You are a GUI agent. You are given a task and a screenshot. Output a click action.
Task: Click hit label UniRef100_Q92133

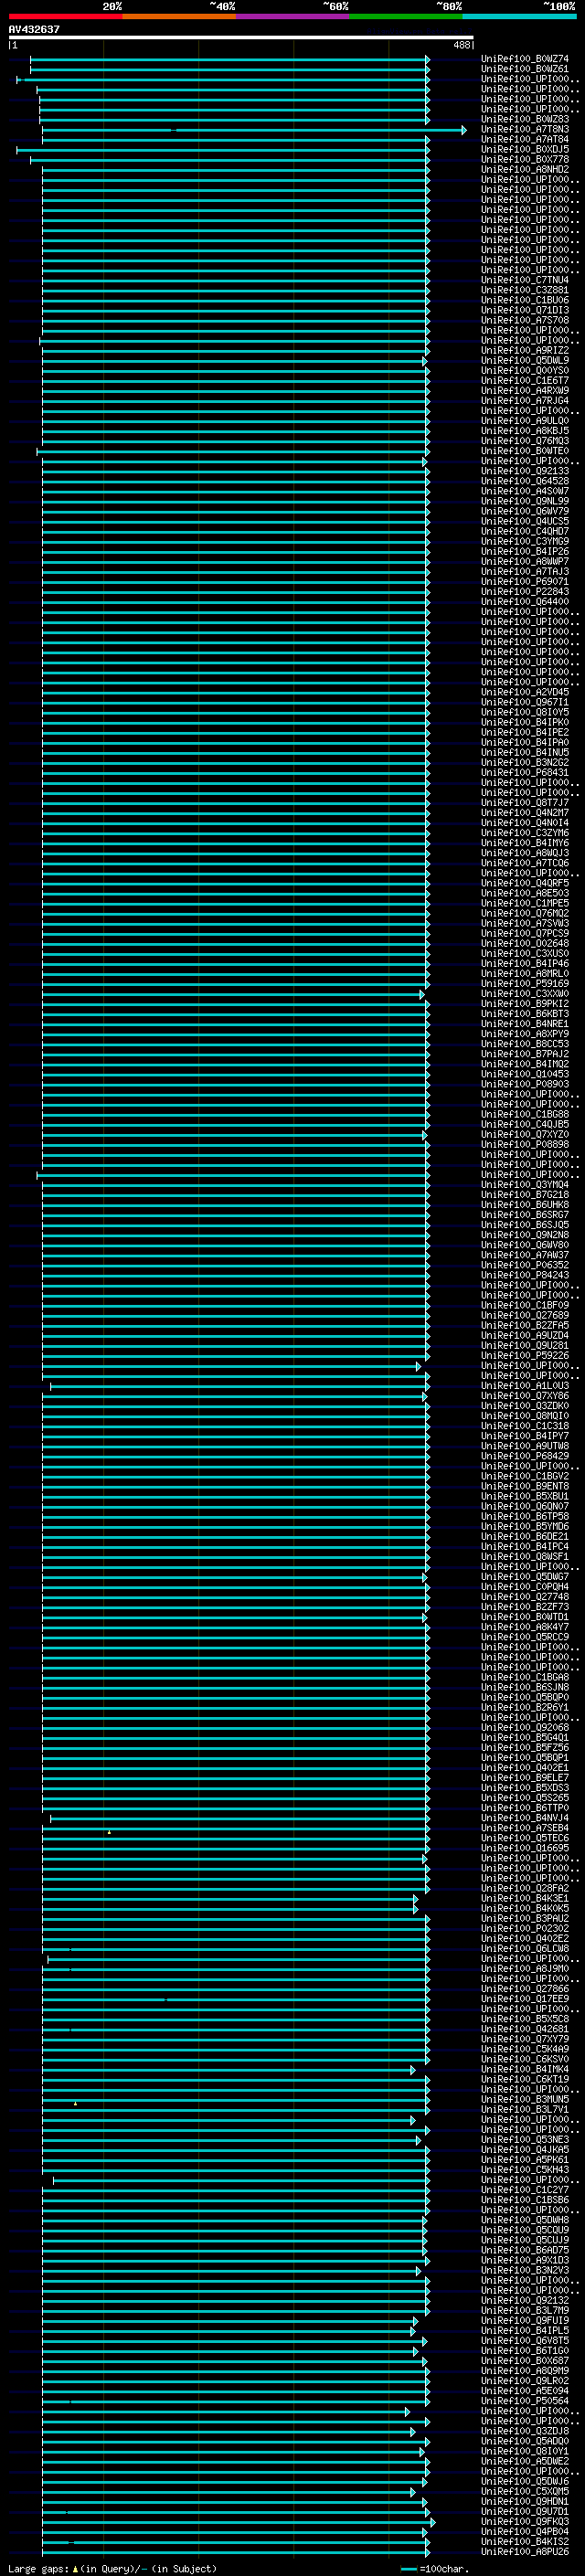[525, 471]
